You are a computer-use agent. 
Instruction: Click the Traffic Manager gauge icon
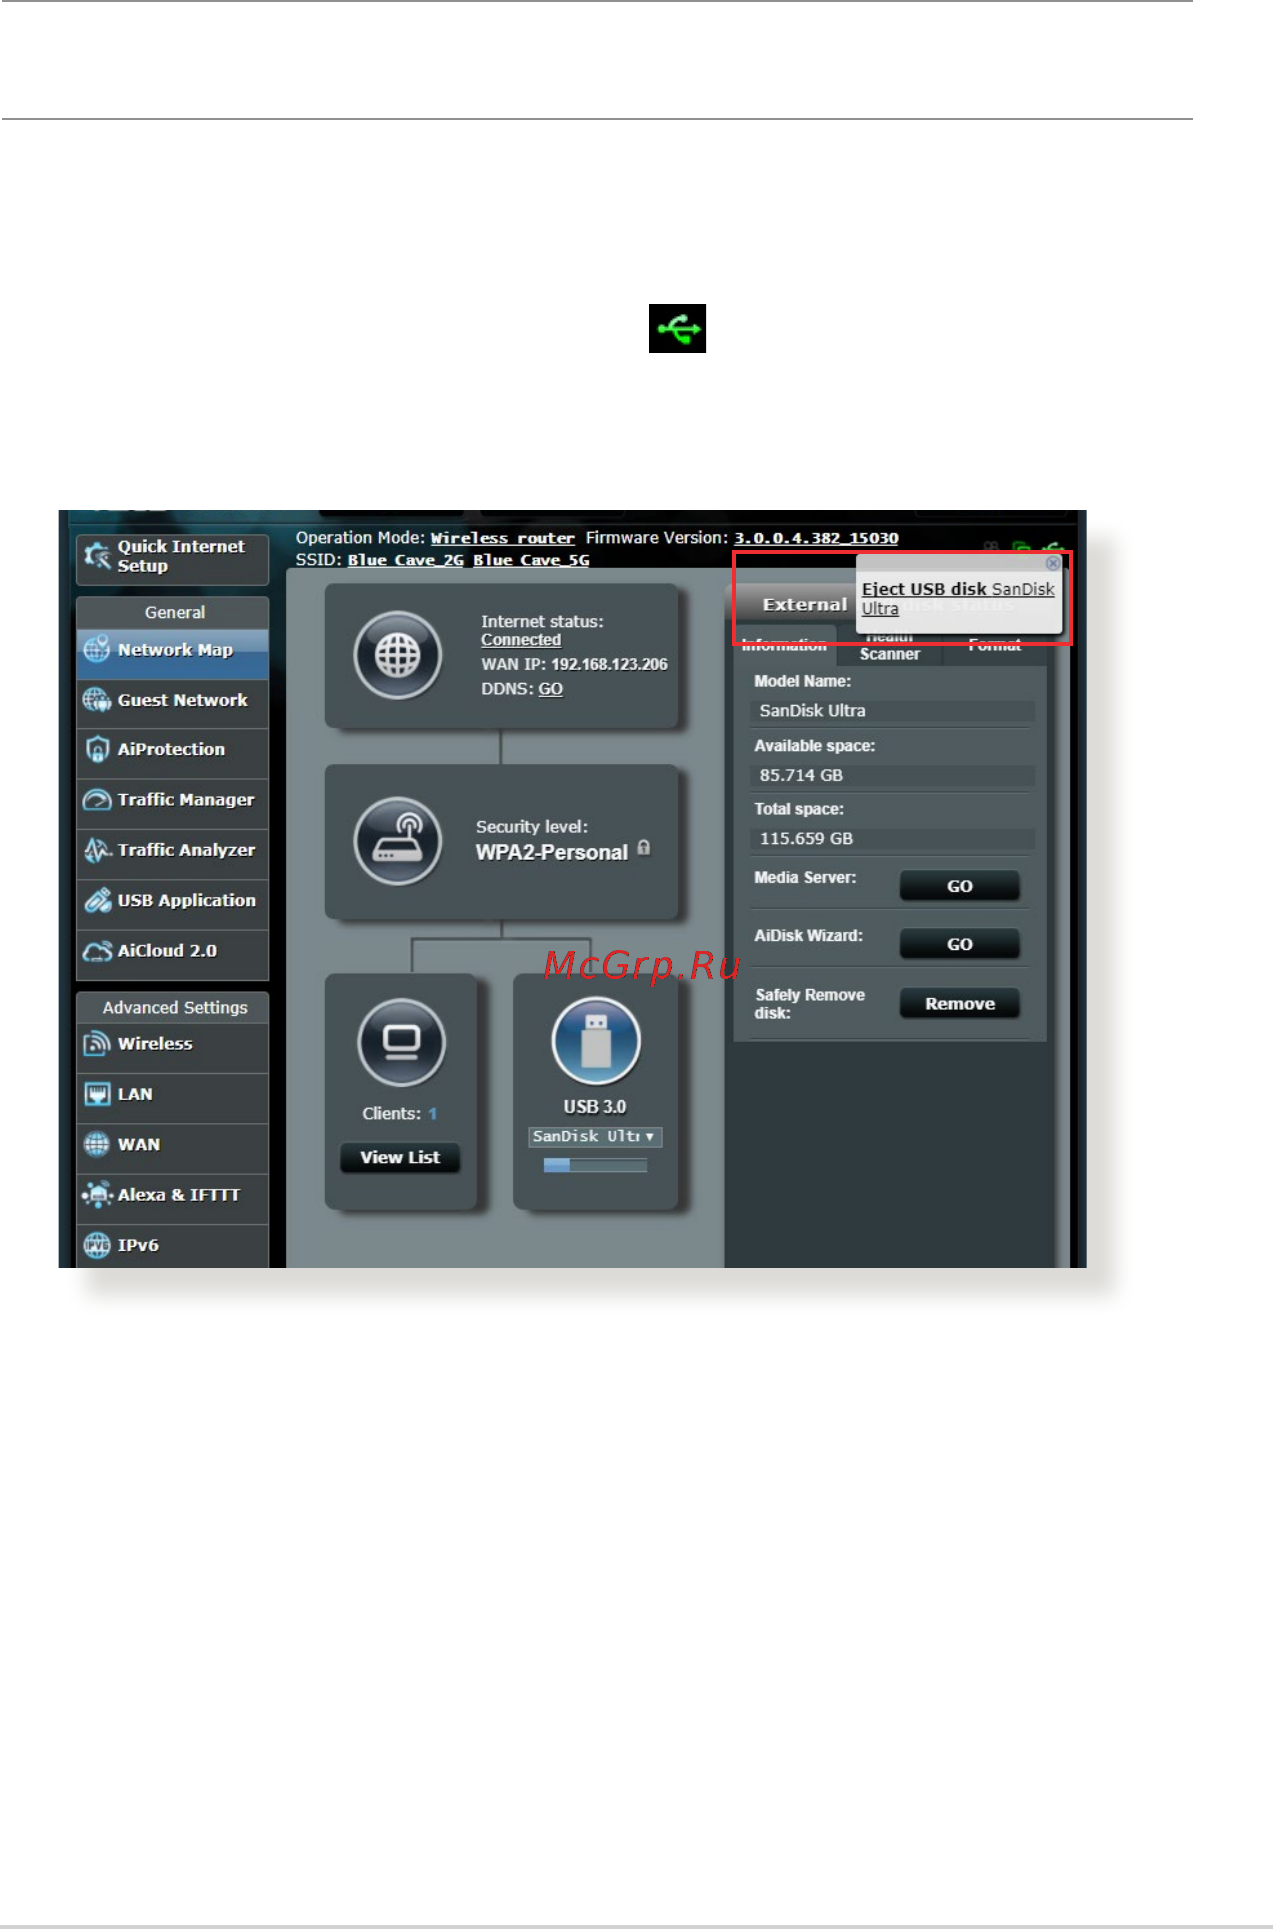click(97, 800)
